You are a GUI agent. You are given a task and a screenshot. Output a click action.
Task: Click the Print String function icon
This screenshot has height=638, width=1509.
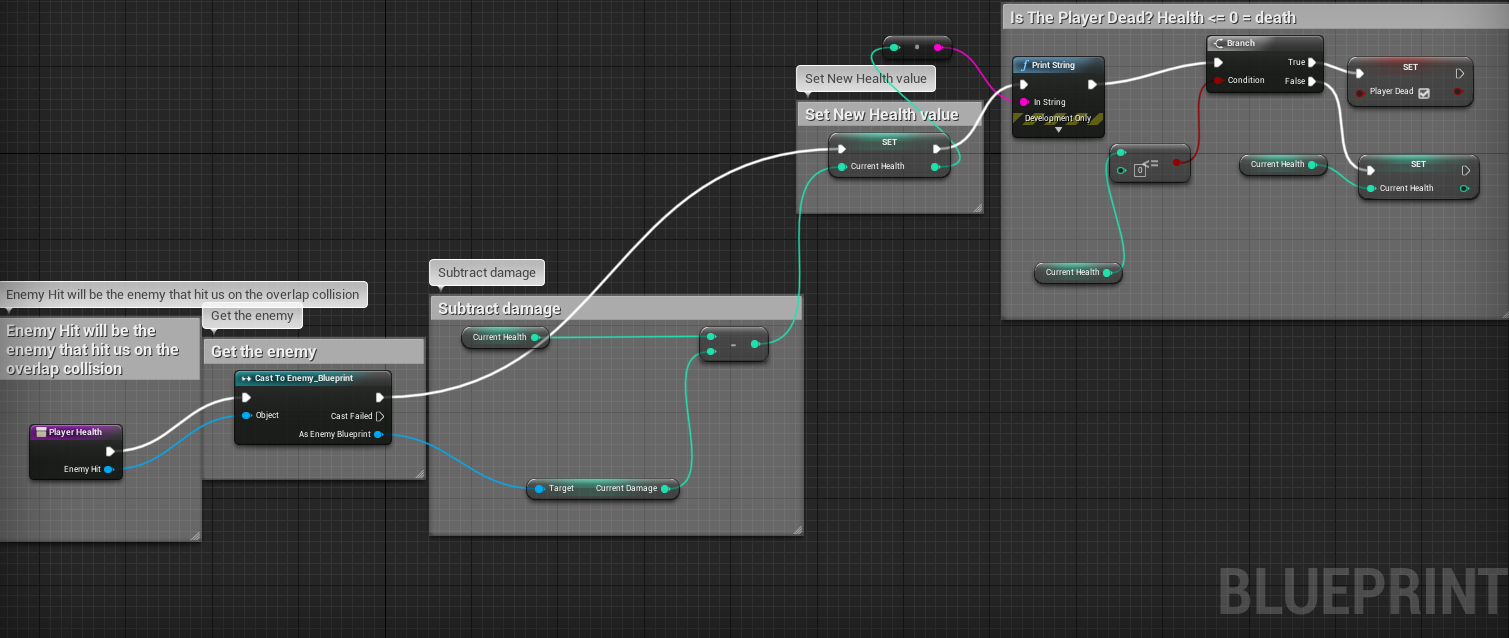[1024, 65]
